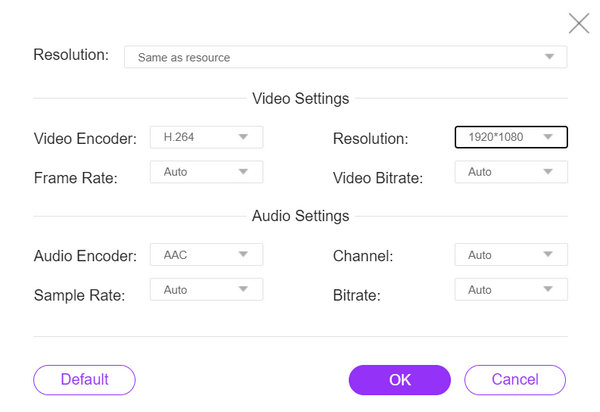Confirm settings with the OK button
Image resolution: width=600 pixels, height=412 pixels.
tap(399, 380)
